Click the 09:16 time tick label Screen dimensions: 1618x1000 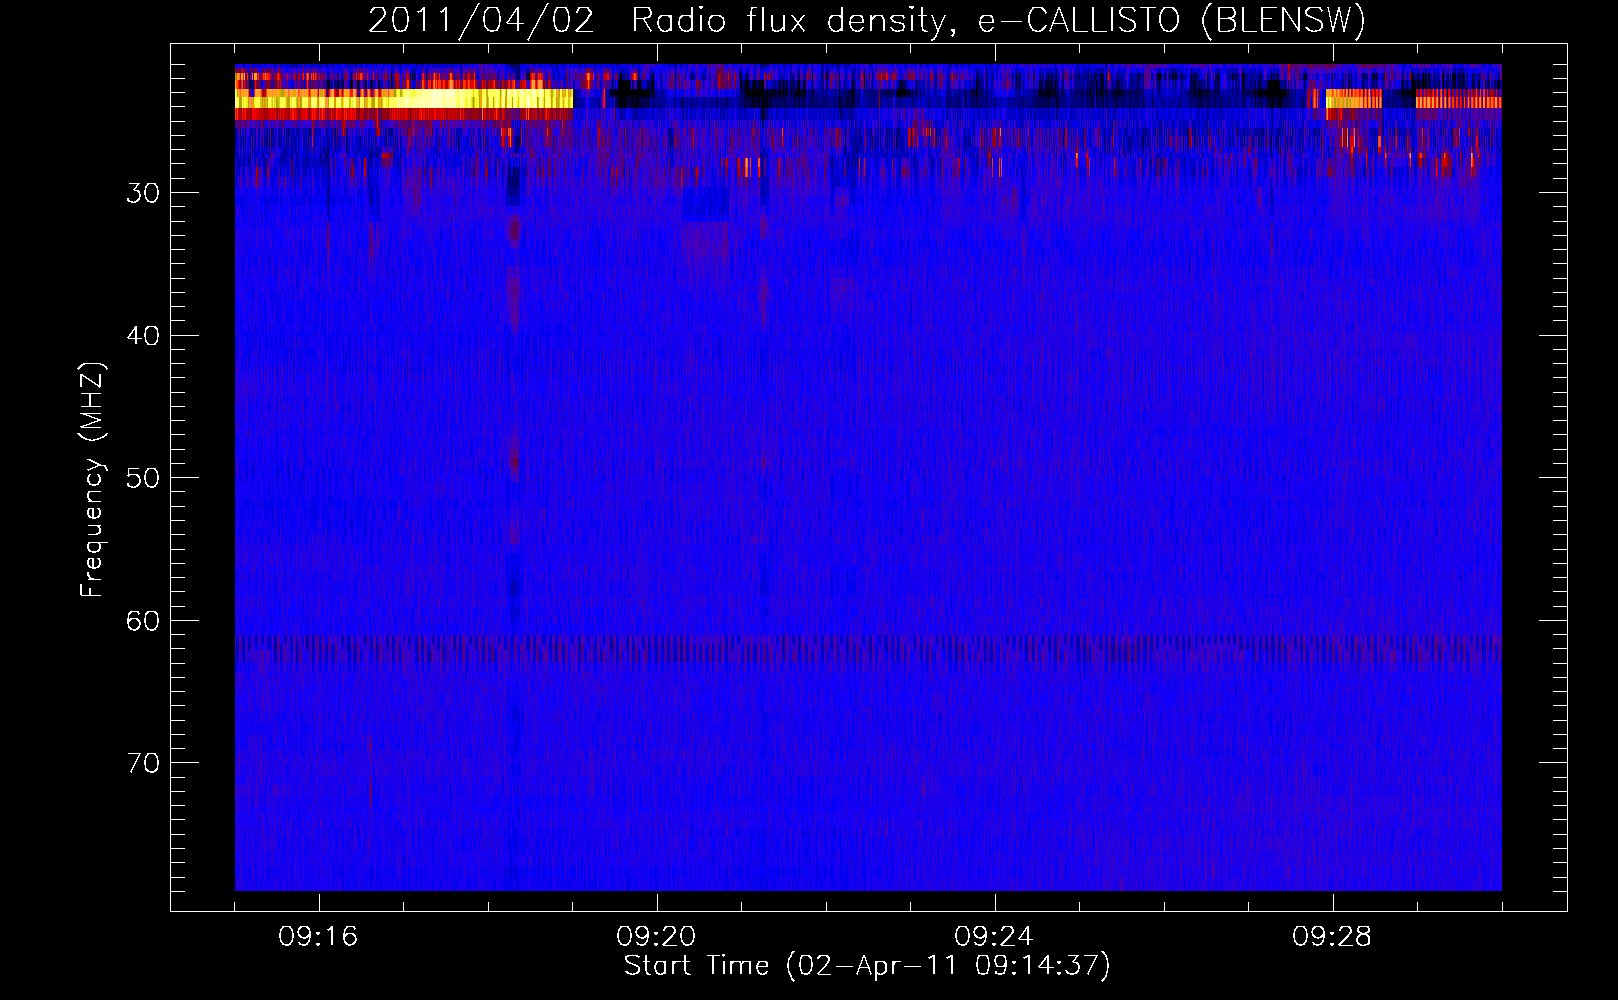[x=318, y=937]
